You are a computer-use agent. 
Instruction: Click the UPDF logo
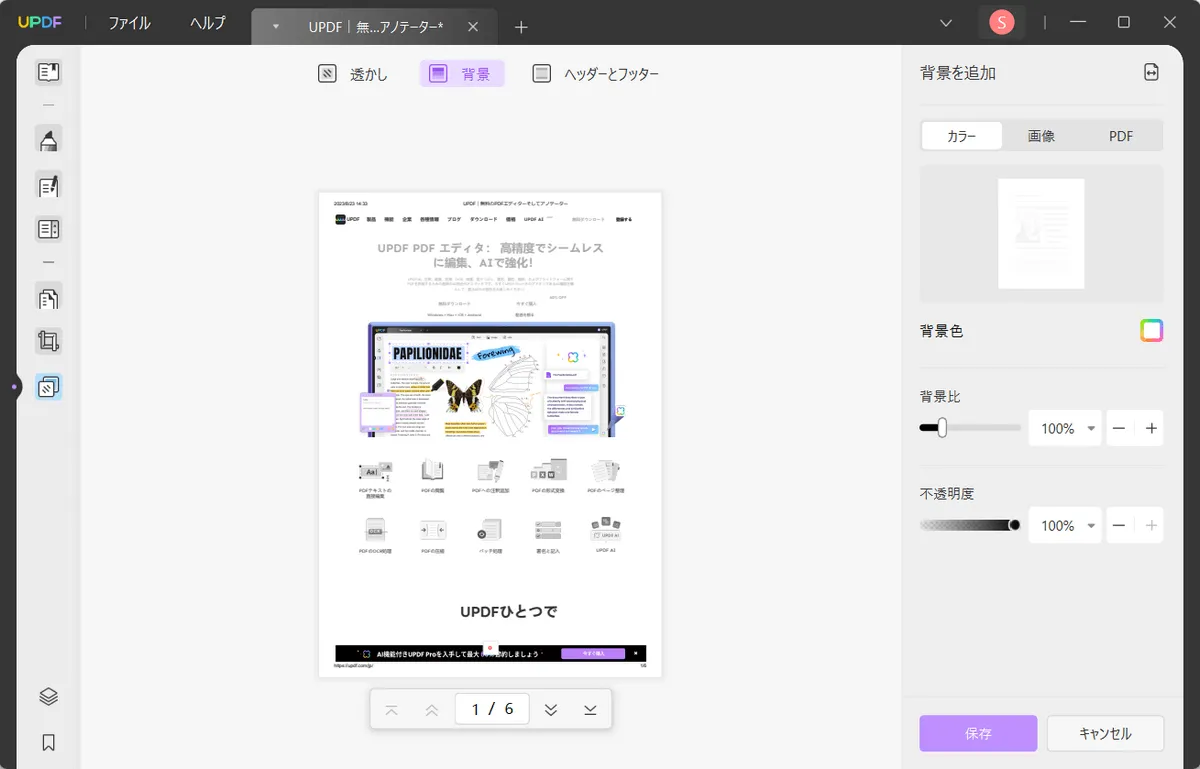(40, 22)
